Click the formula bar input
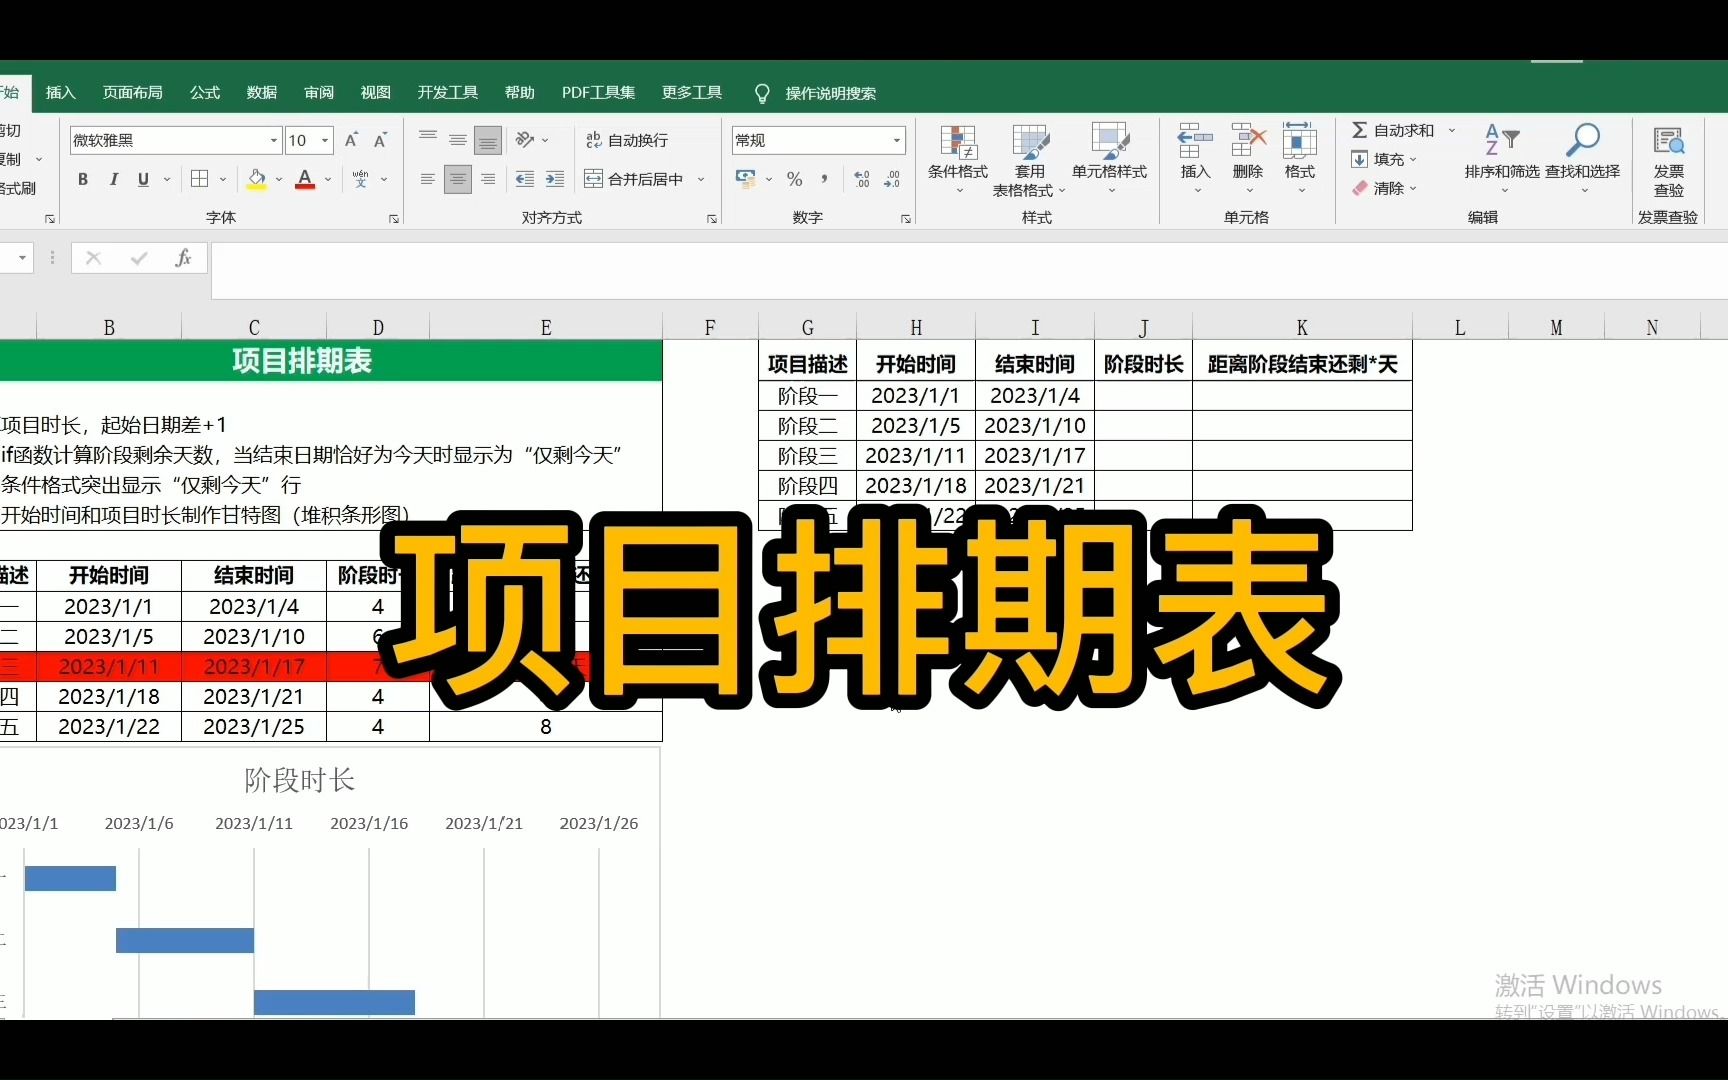The image size is (1728, 1080). point(968,270)
